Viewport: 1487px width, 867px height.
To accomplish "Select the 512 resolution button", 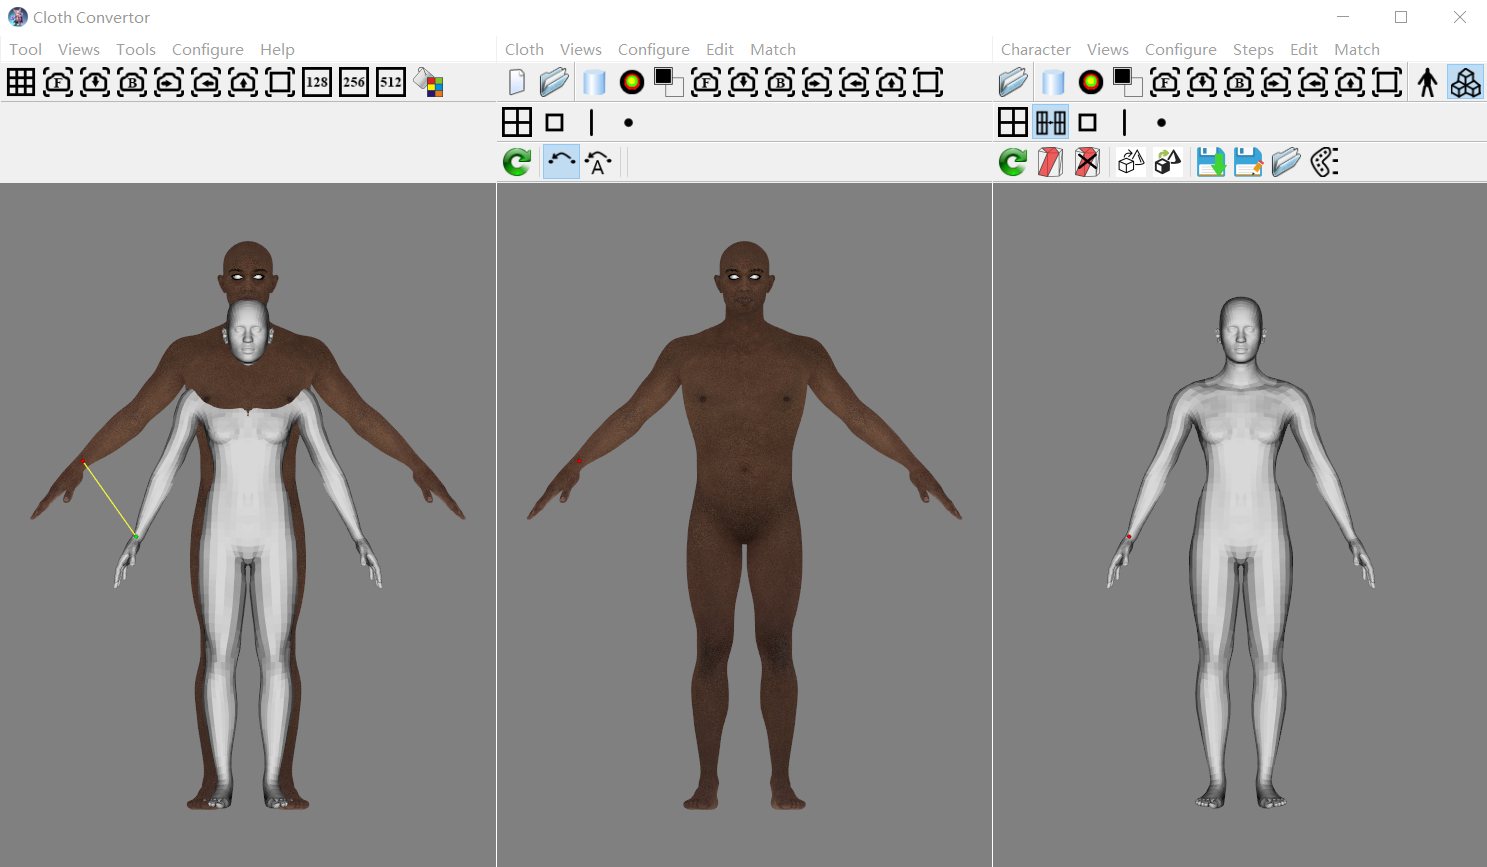I will click(x=391, y=82).
